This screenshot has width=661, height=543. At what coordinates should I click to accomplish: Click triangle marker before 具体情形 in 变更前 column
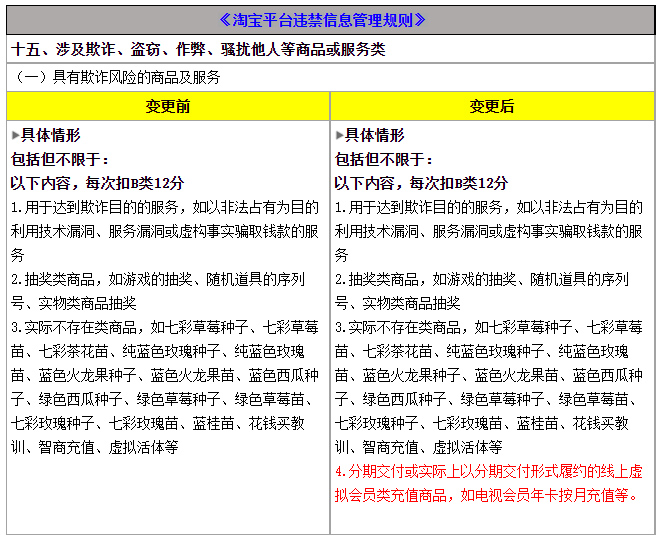16,135
